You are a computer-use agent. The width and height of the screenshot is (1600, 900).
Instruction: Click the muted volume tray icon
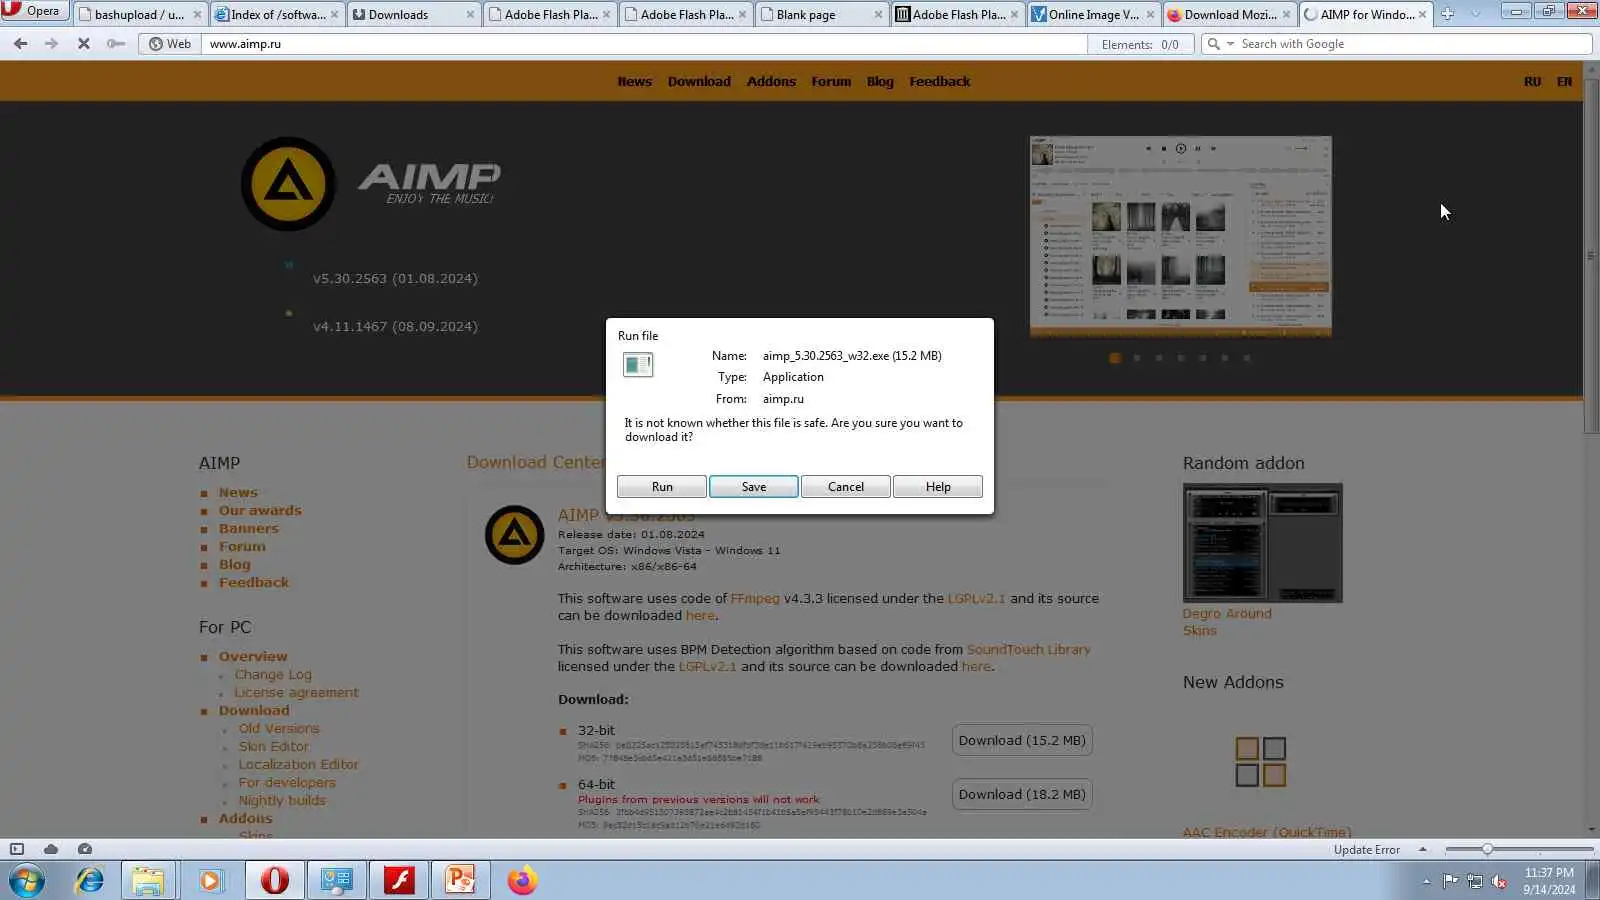click(x=1499, y=881)
